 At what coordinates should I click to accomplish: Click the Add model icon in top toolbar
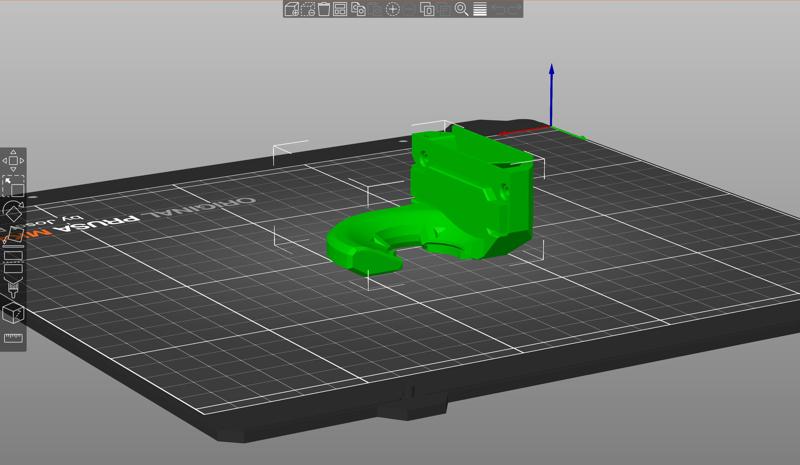click(292, 9)
